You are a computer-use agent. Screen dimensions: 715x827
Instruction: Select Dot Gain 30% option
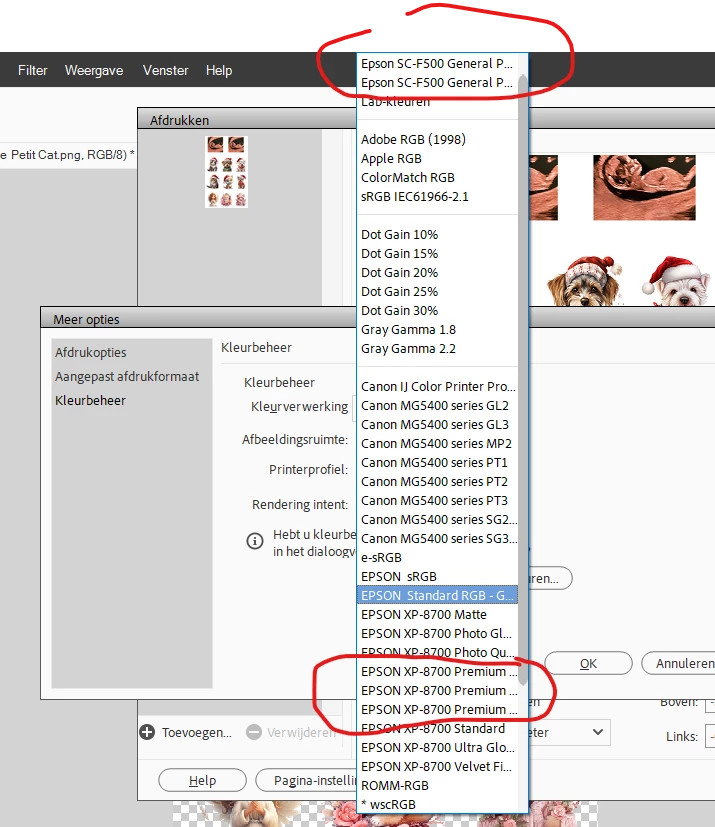(x=437, y=310)
